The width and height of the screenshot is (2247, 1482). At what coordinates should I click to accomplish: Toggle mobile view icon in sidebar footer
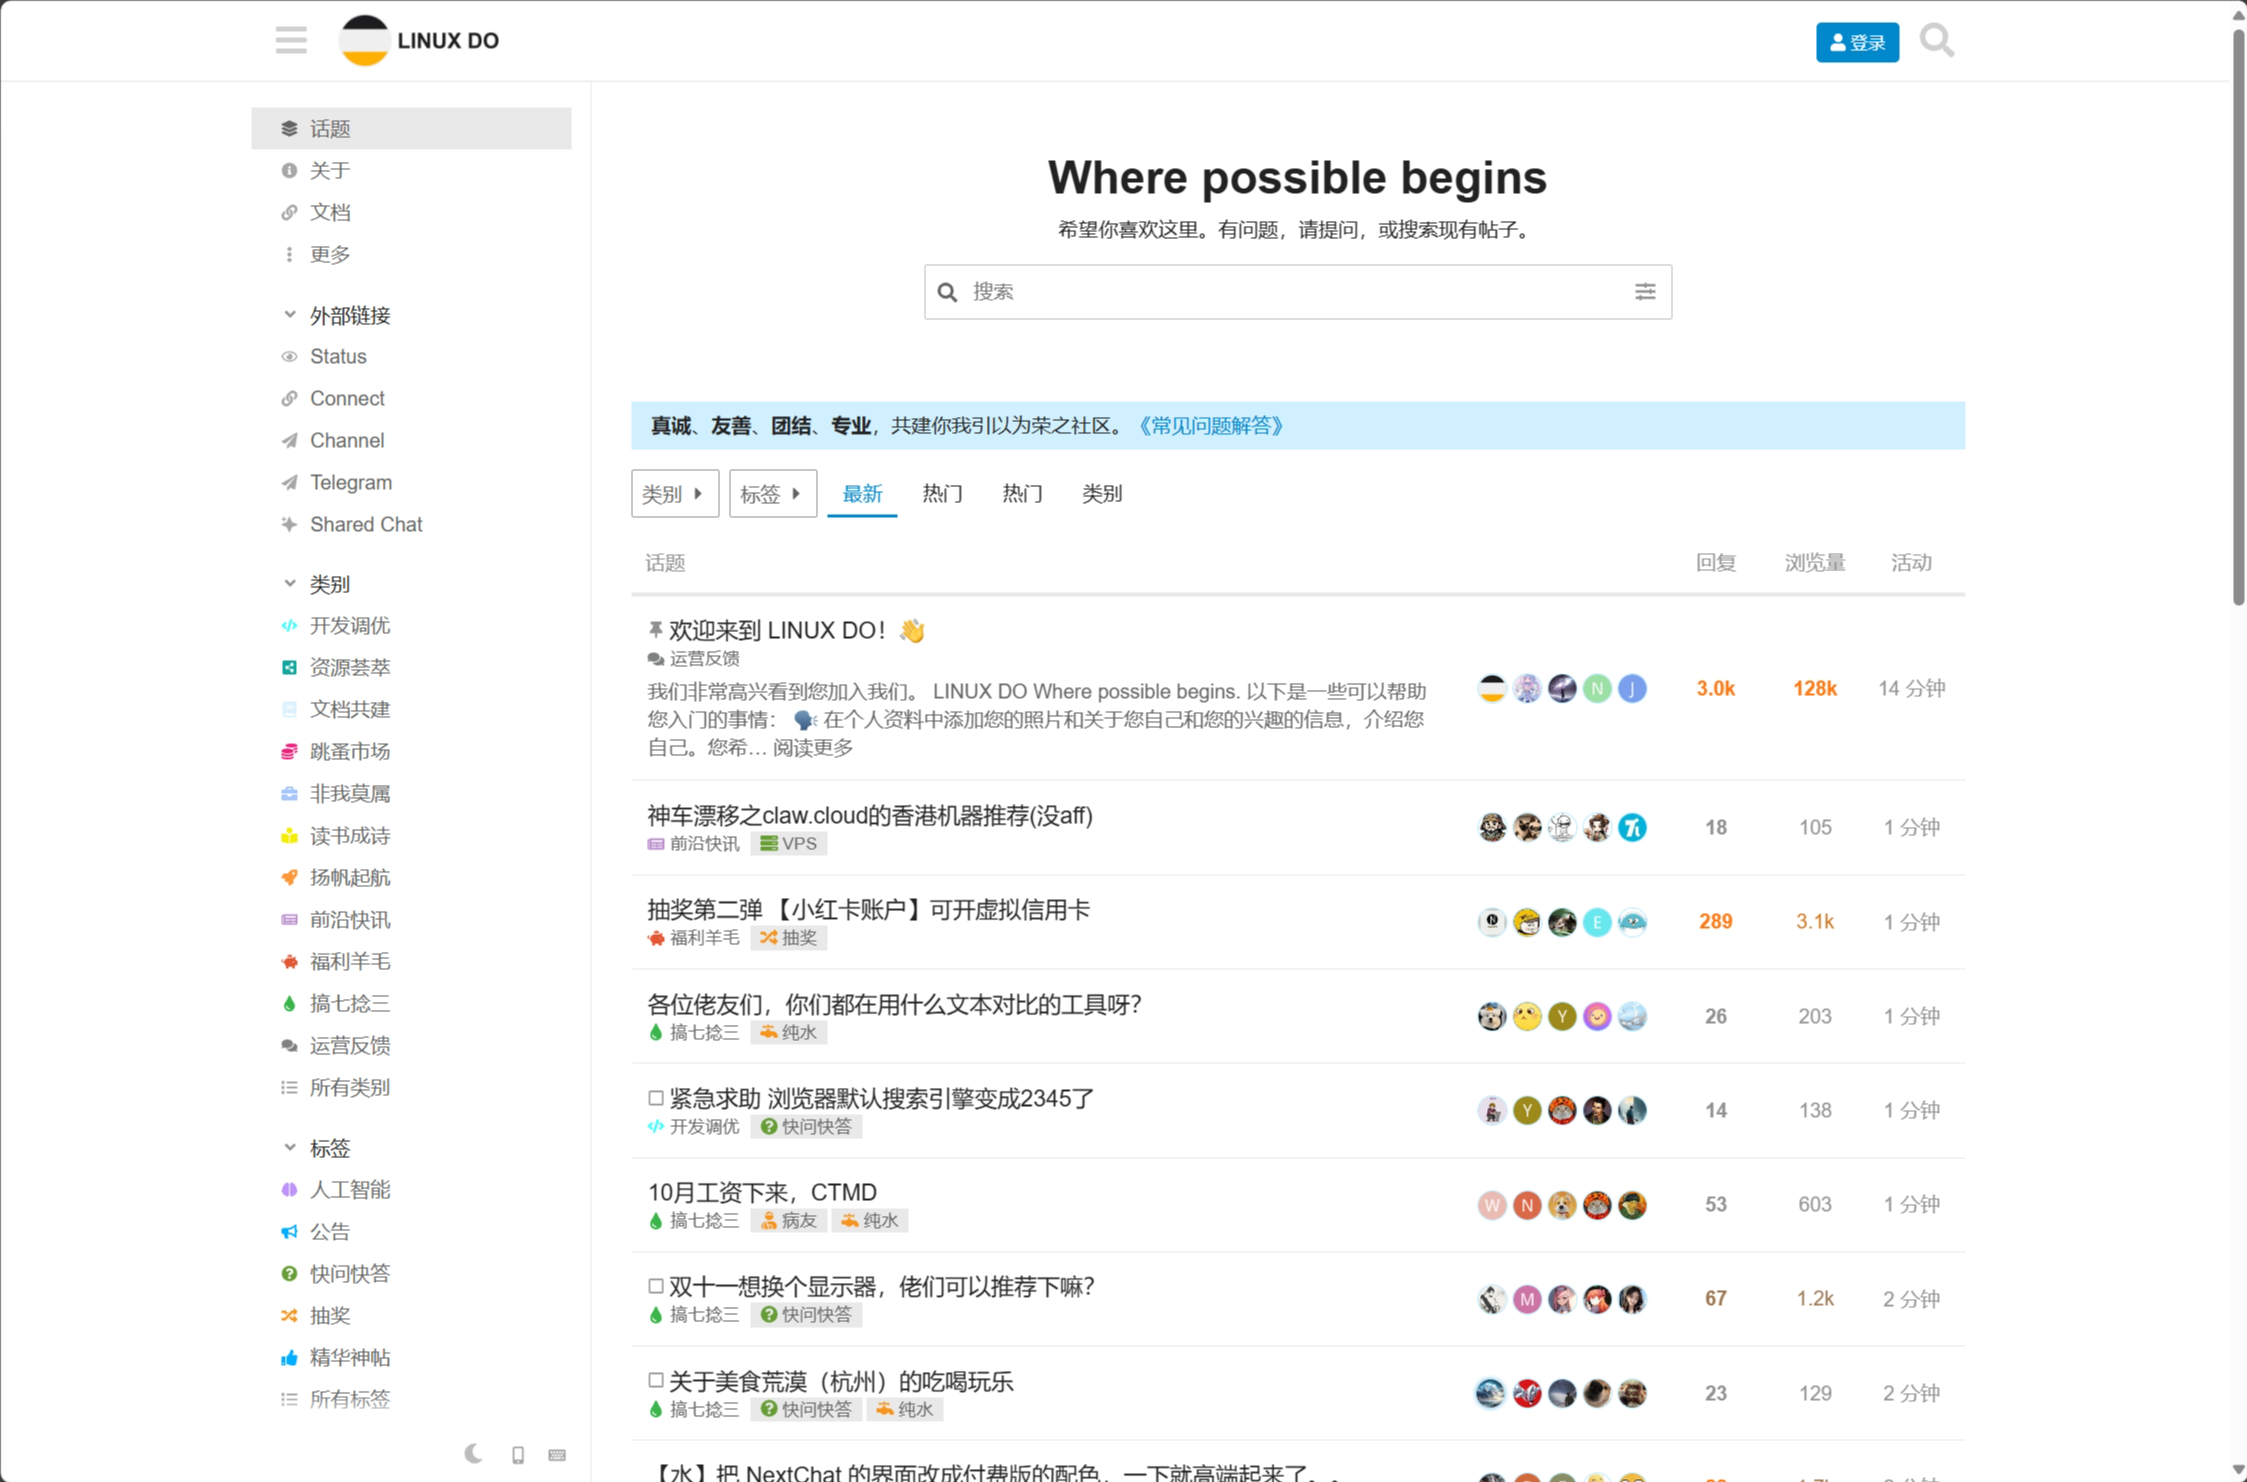[518, 1455]
